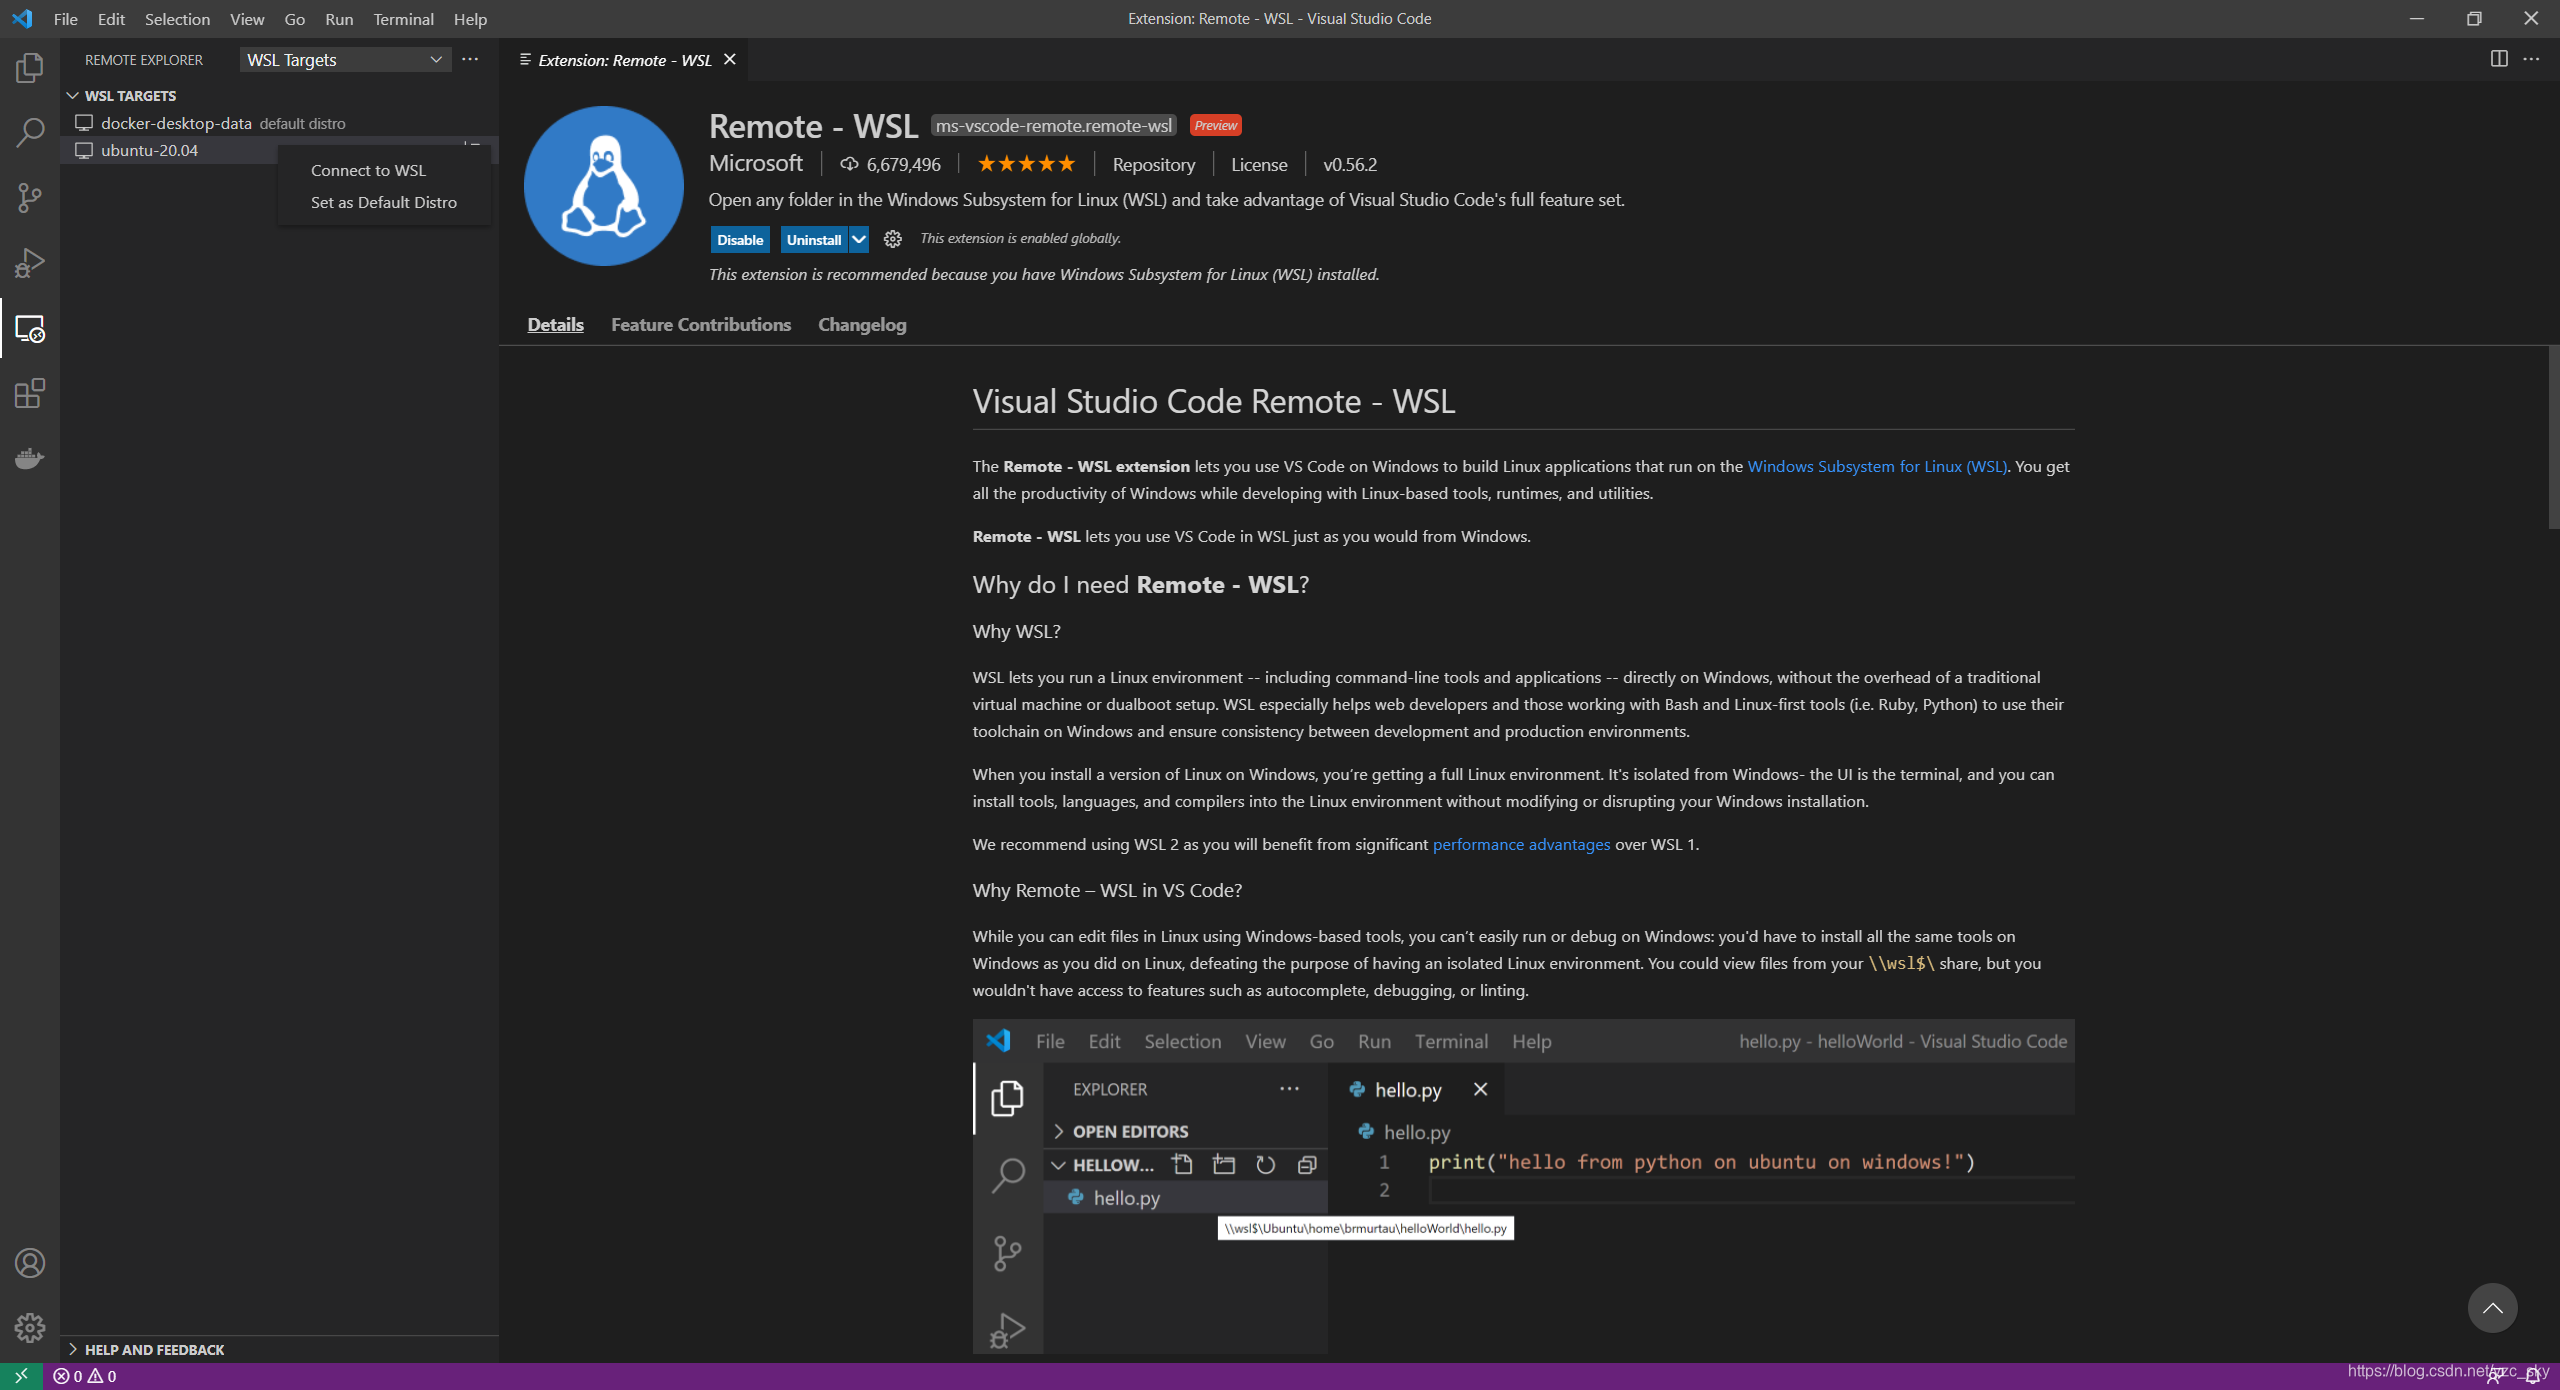Click the five-star rating
This screenshot has width=2560, height=1390.
pos(1026,164)
